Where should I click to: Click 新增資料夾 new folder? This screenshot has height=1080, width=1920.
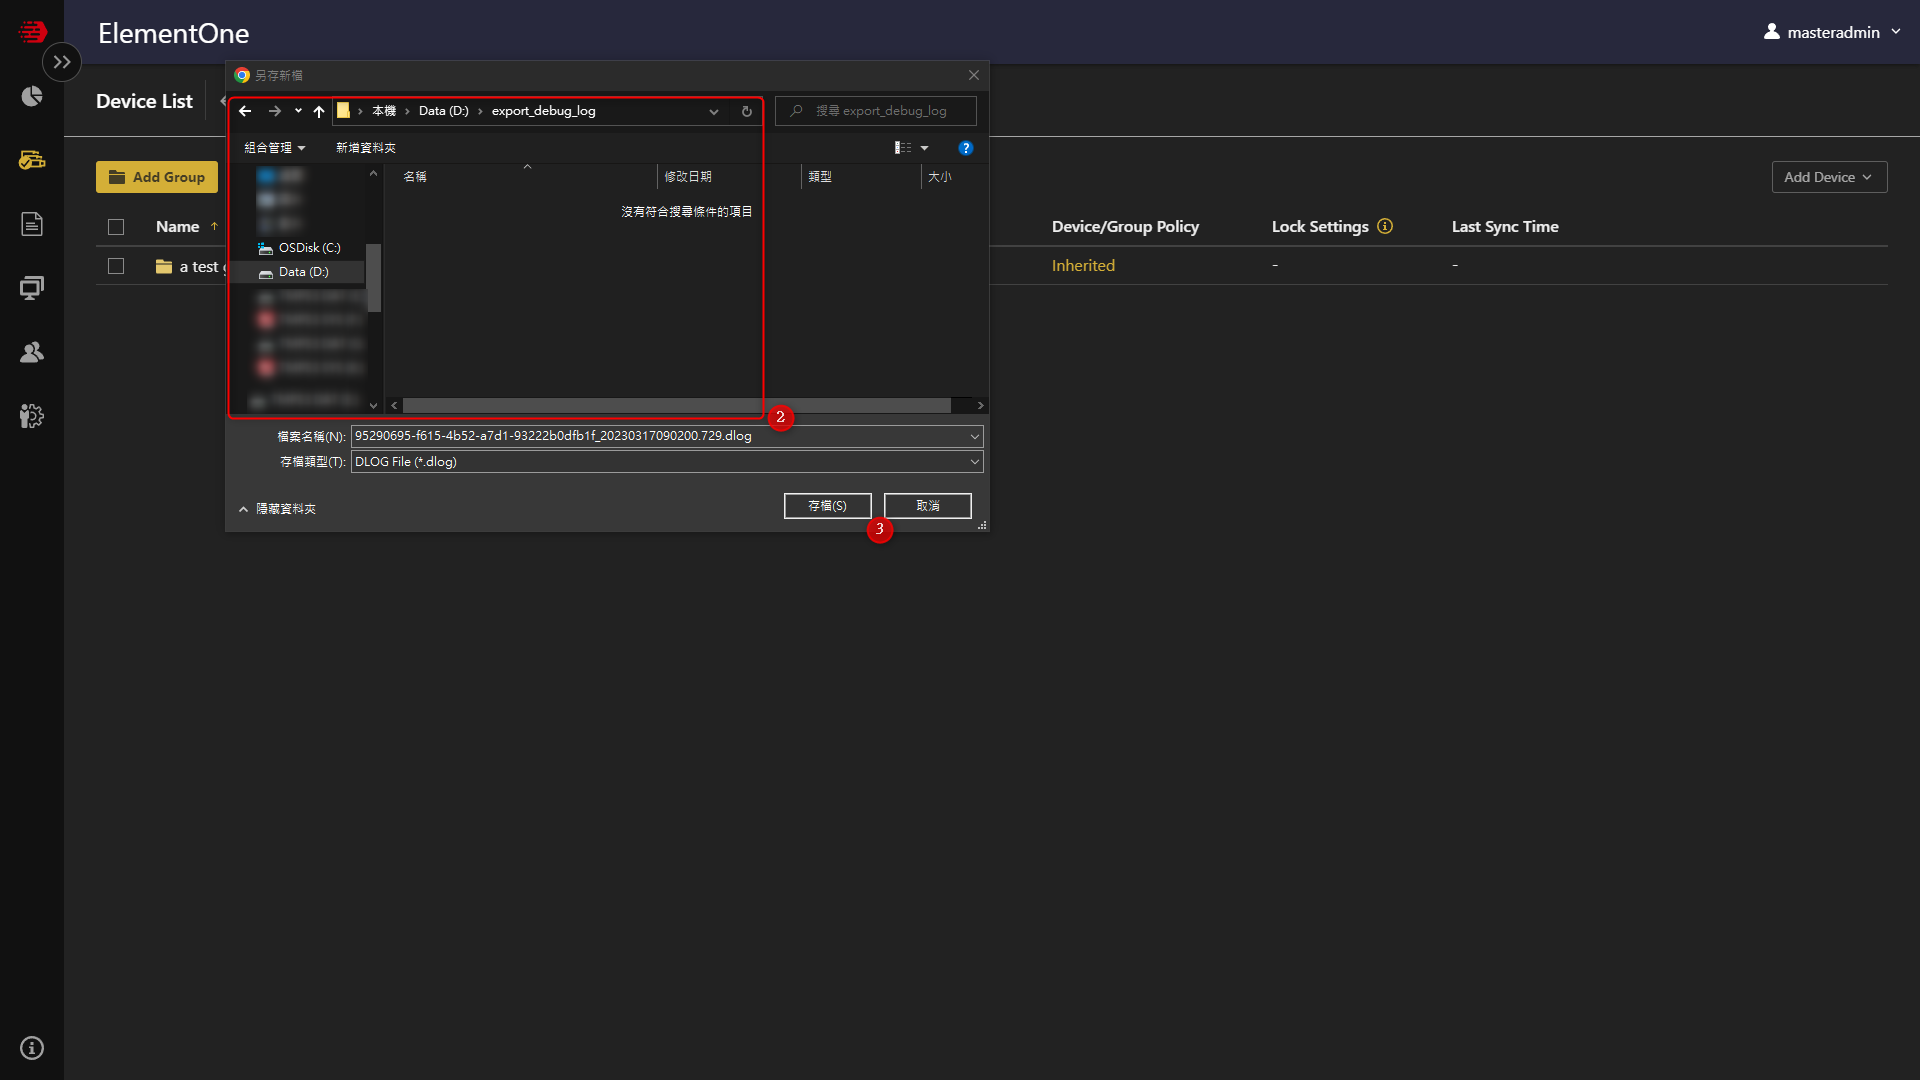(x=366, y=148)
